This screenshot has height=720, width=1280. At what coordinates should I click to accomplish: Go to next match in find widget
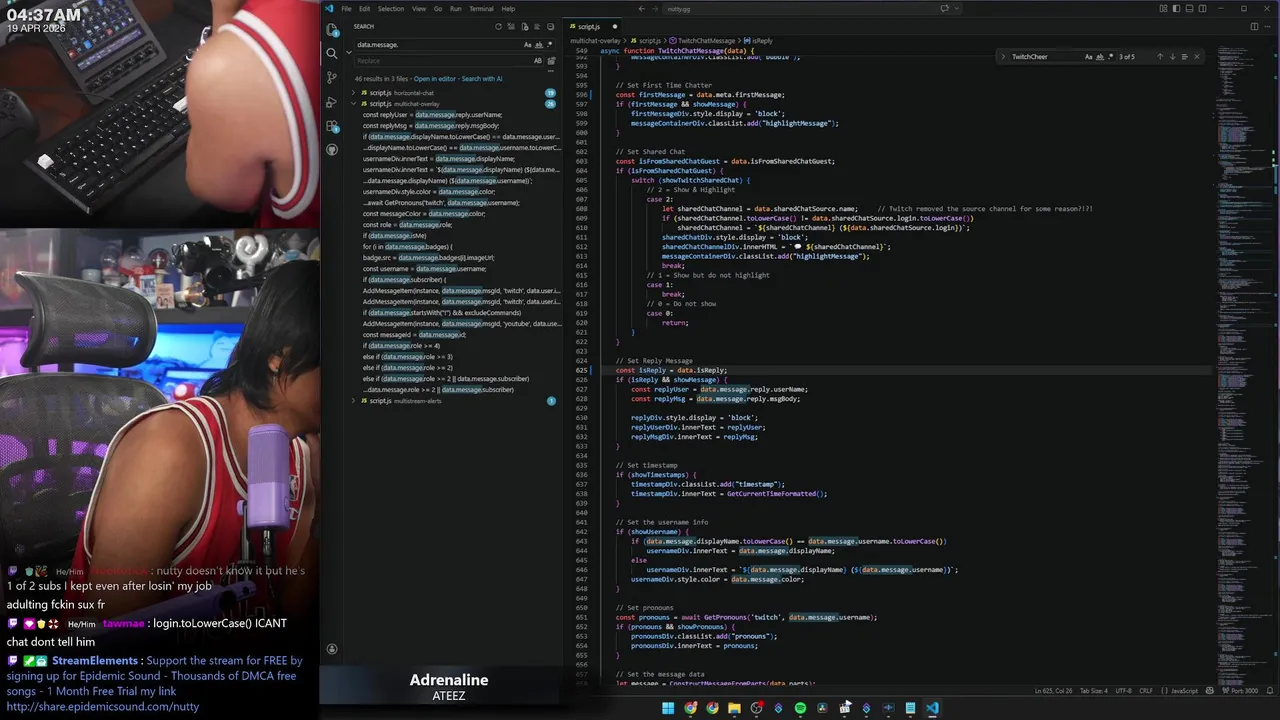(1172, 57)
